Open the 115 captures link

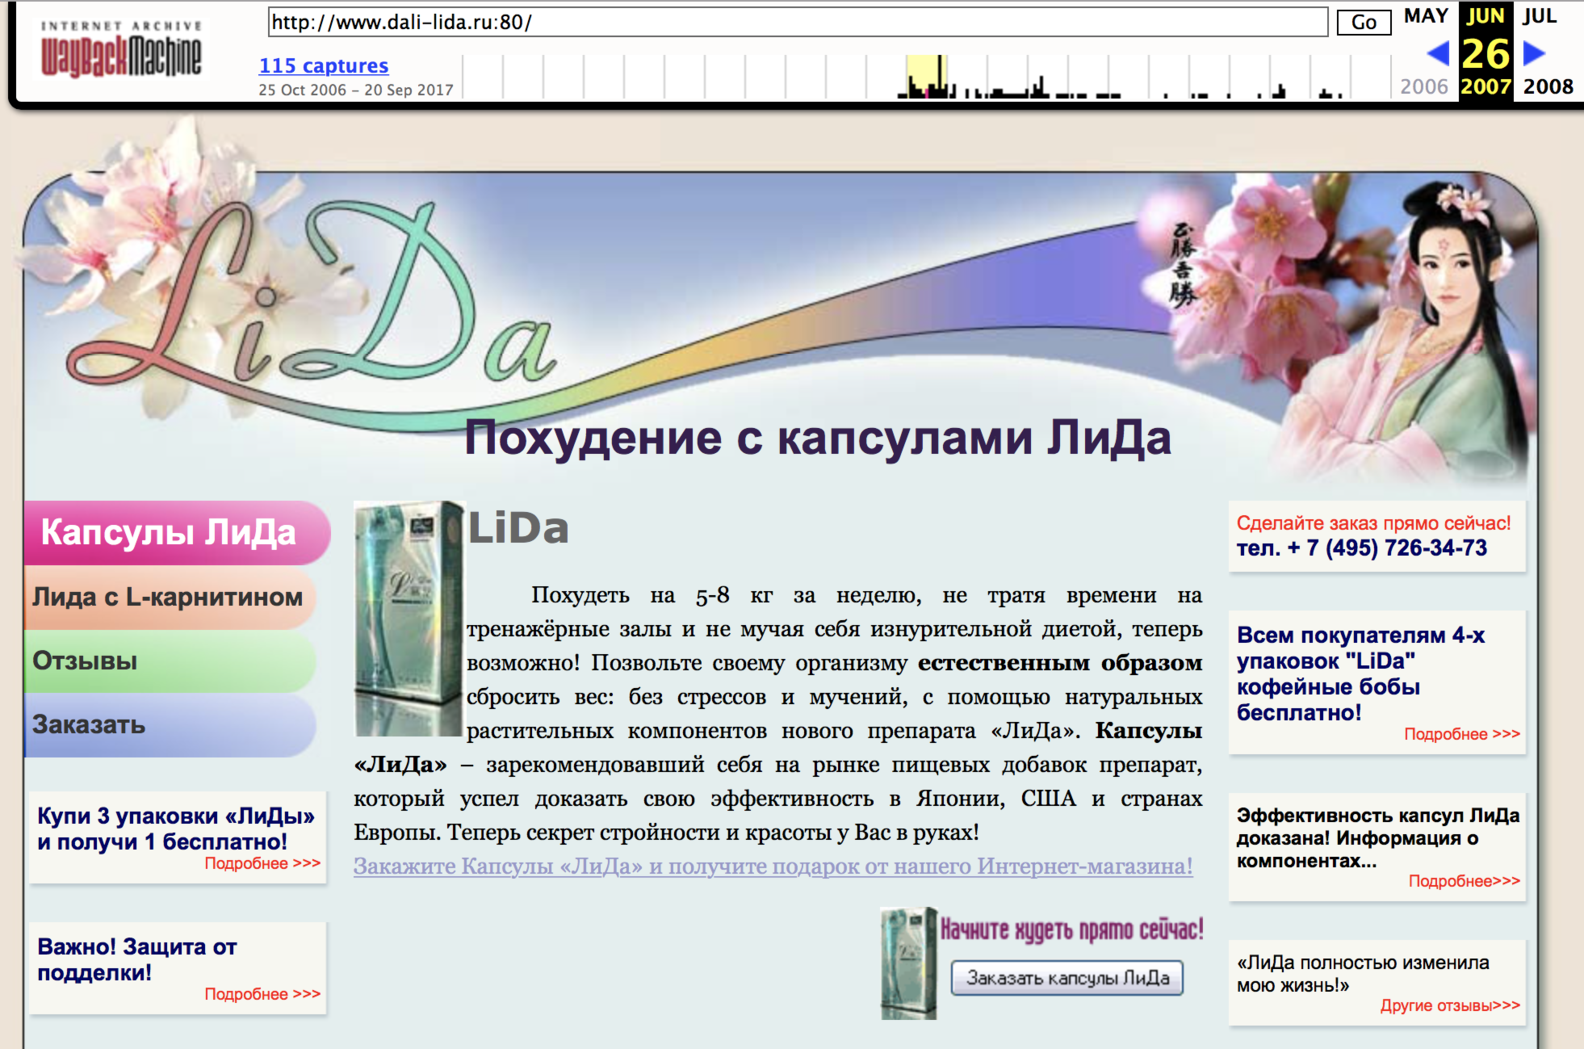tap(323, 66)
